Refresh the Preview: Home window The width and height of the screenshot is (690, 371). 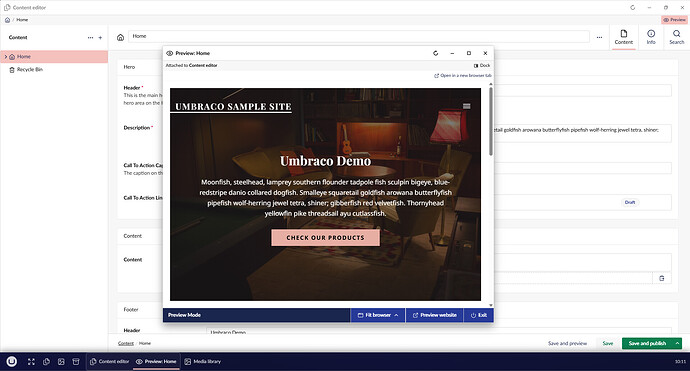[436, 53]
